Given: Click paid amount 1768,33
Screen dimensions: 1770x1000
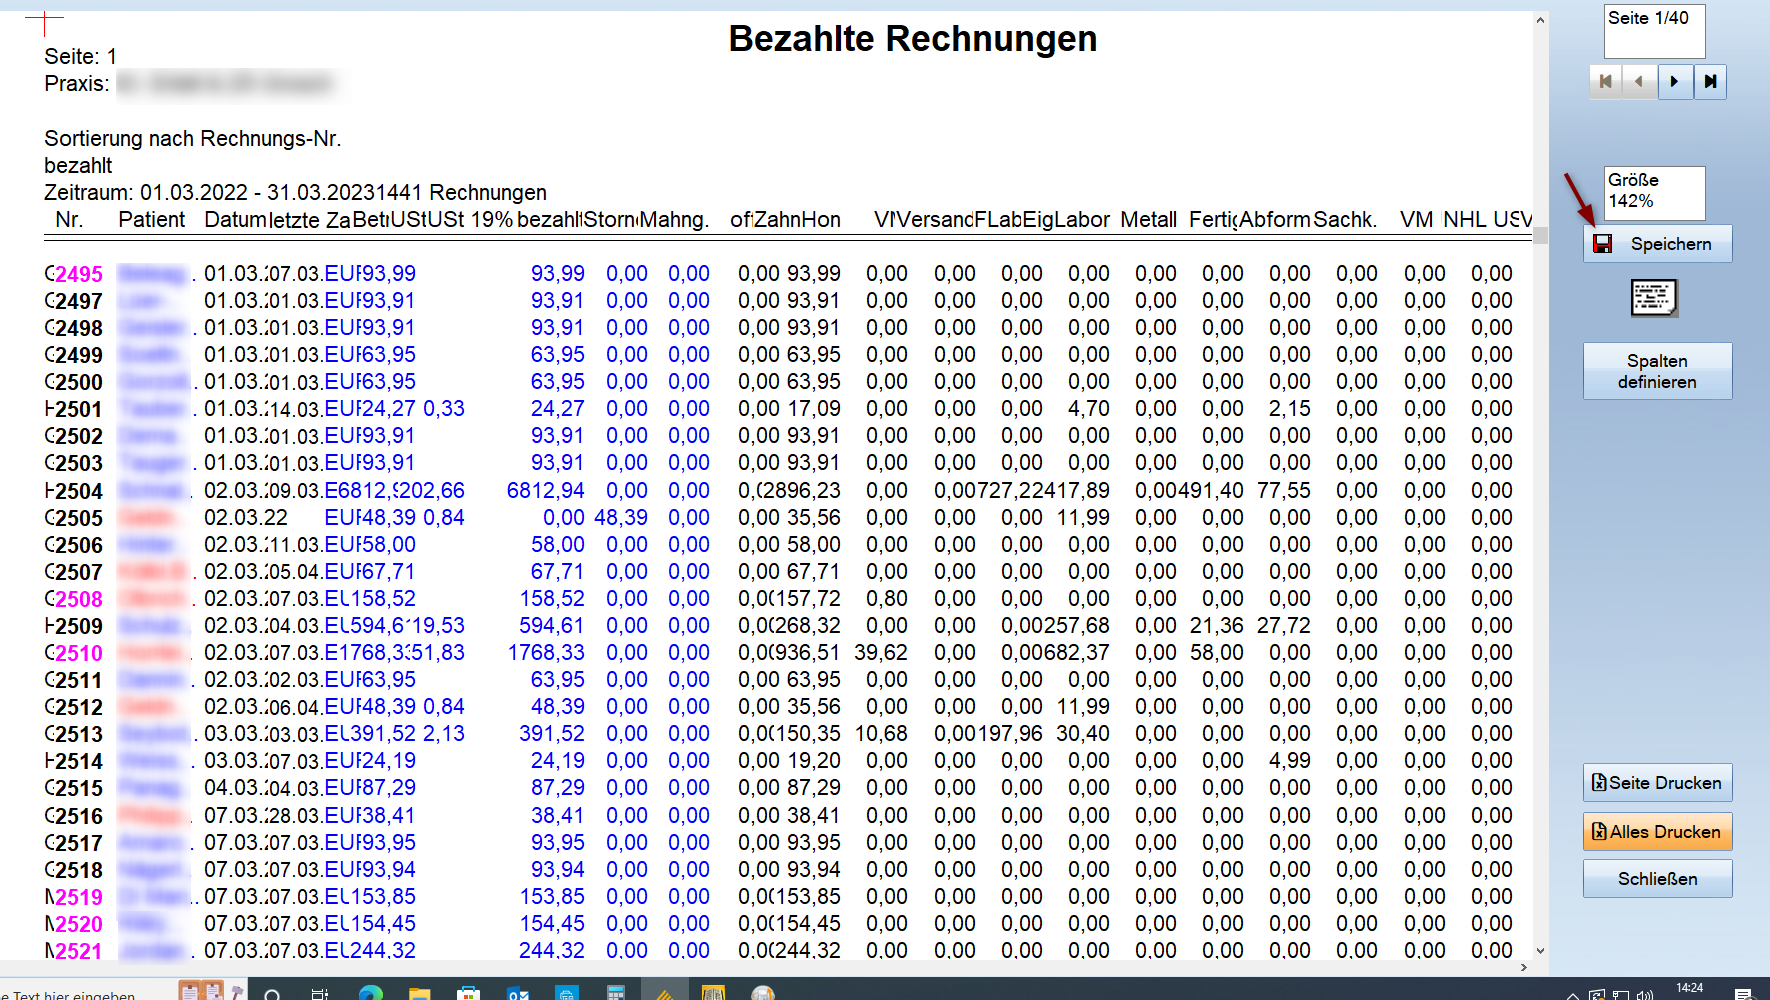Looking at the screenshot, I should coord(545,652).
